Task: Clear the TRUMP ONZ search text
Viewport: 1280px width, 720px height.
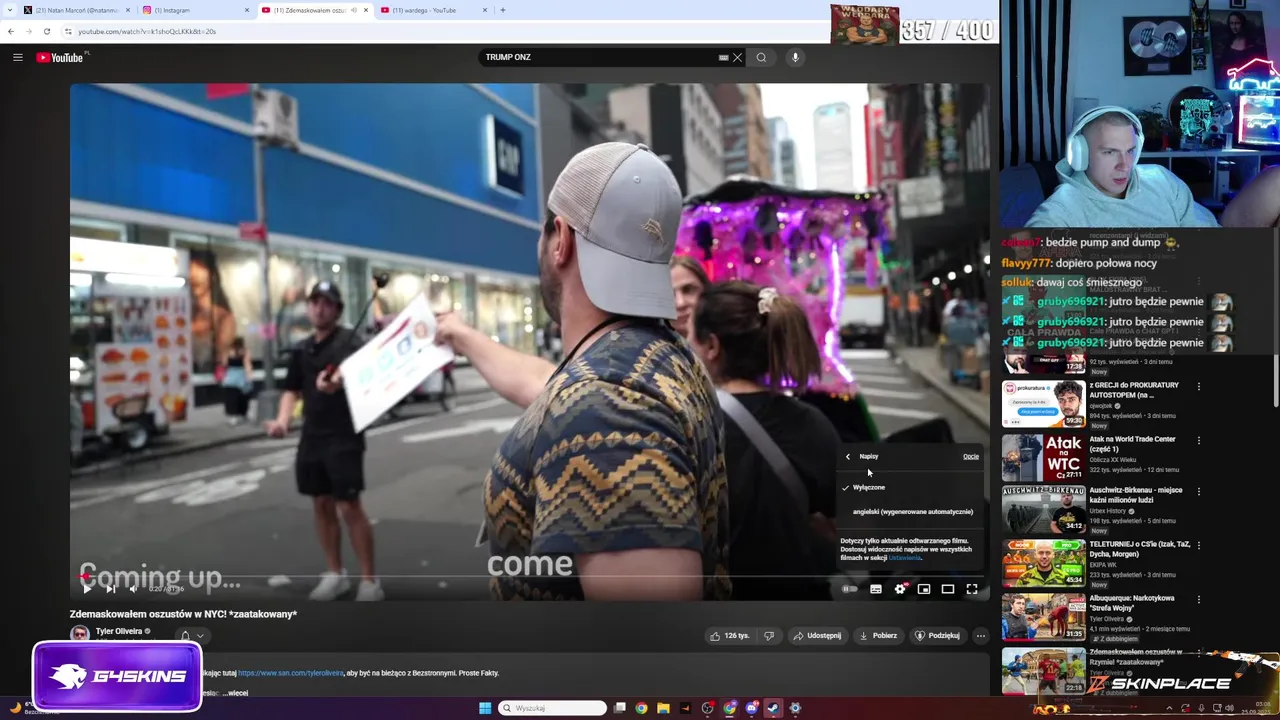Action: (738, 57)
